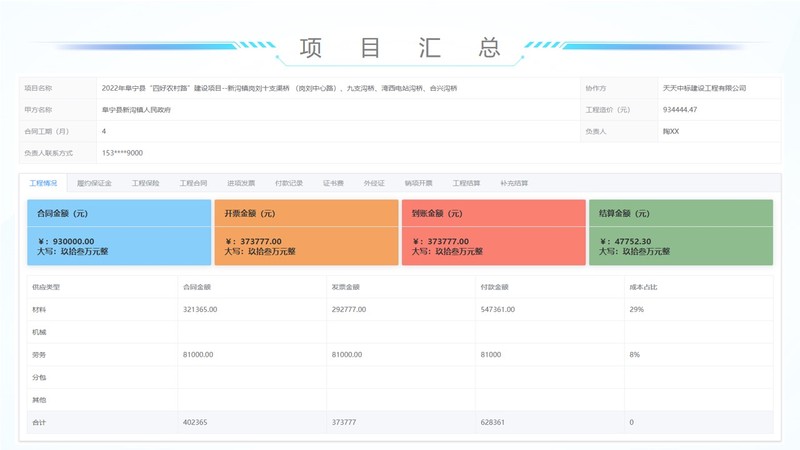Click the total payment amount 628361

tap(492, 422)
